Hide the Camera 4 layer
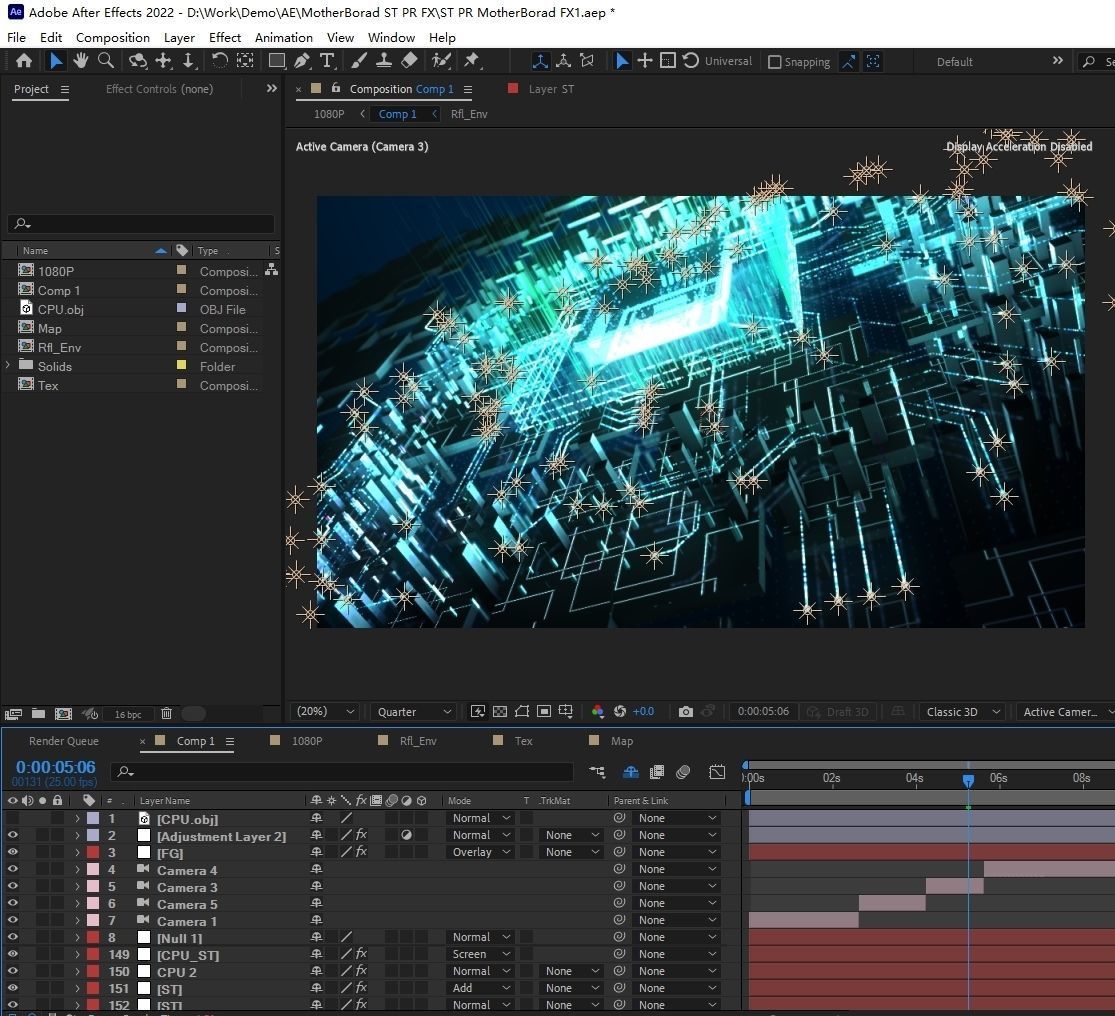1115x1016 pixels. [x=12, y=869]
